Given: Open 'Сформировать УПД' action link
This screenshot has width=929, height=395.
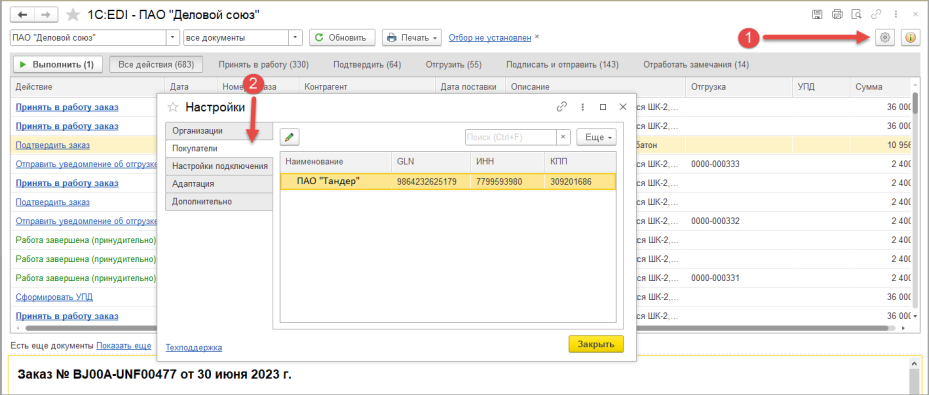Looking at the screenshot, I should coord(54,297).
